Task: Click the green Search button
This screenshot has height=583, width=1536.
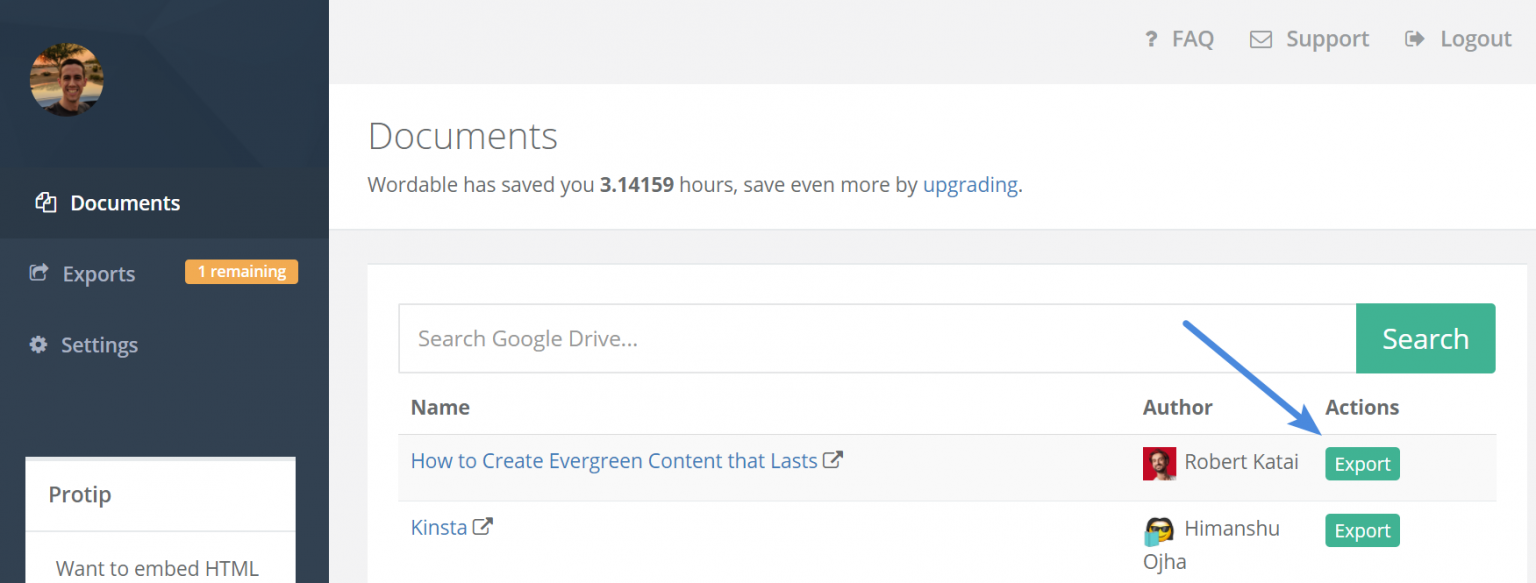Action: [x=1425, y=338]
